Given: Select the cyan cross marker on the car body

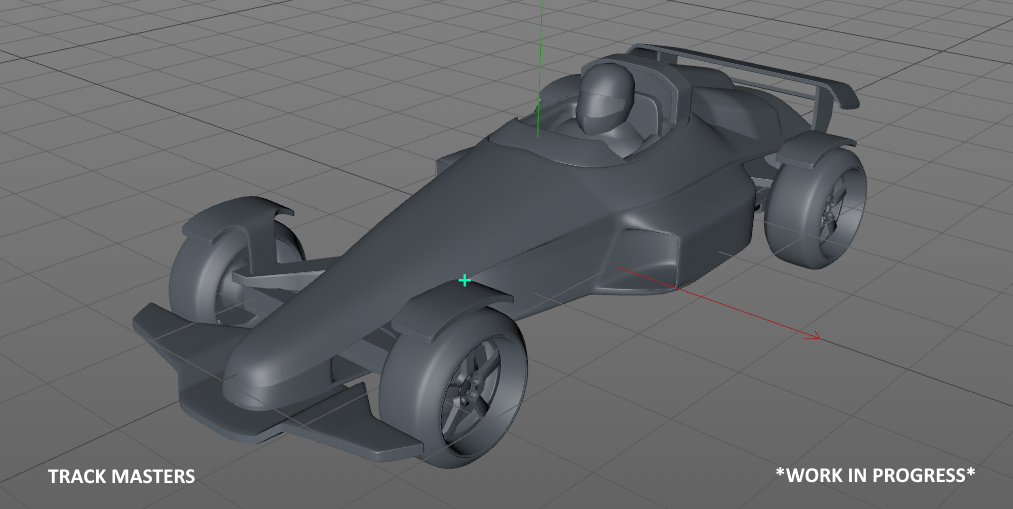Looking at the screenshot, I should (465, 280).
